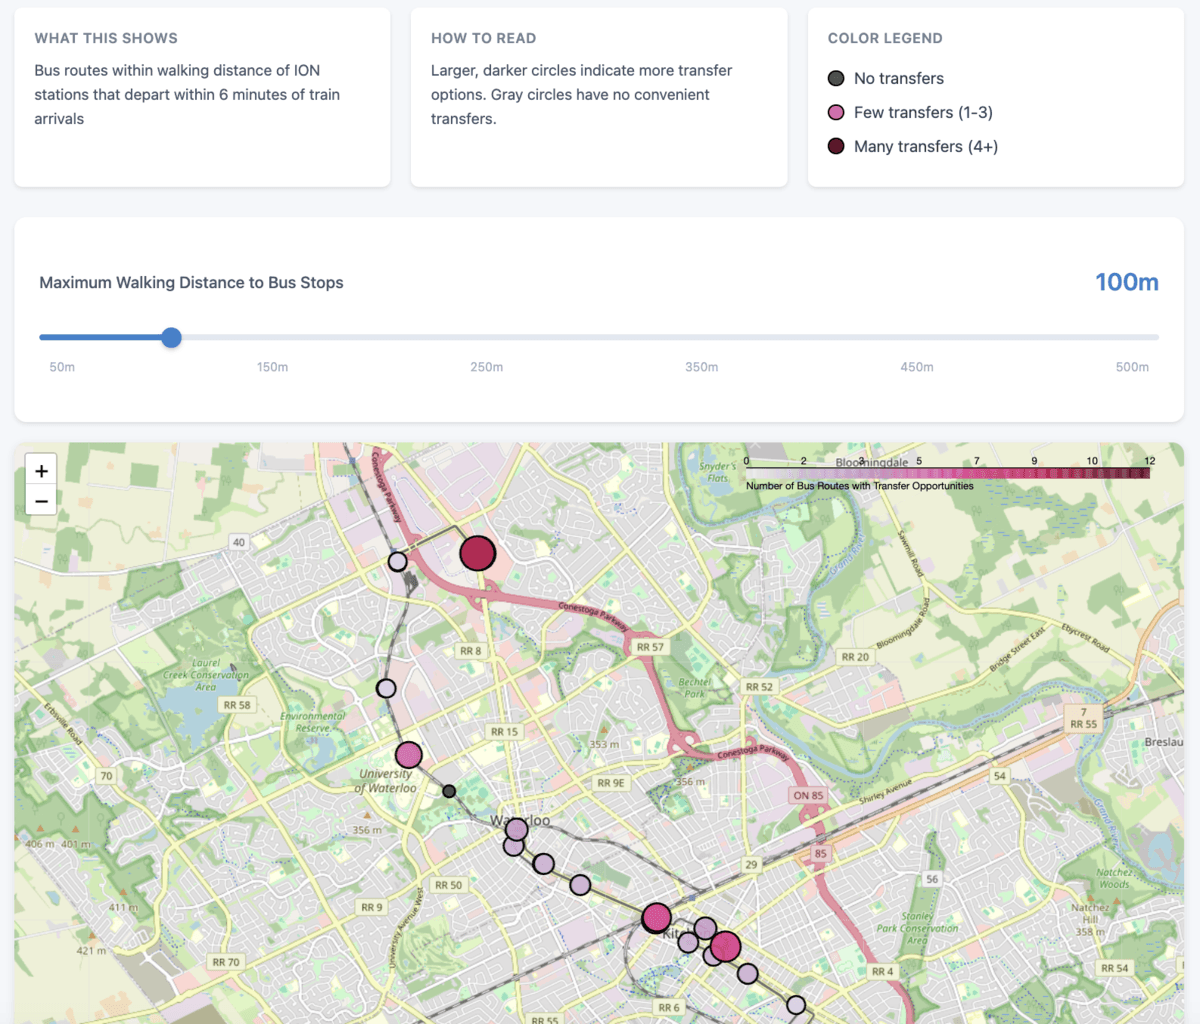
Task: Click the 'No transfers' gray legend swatch
Action: tap(836, 78)
